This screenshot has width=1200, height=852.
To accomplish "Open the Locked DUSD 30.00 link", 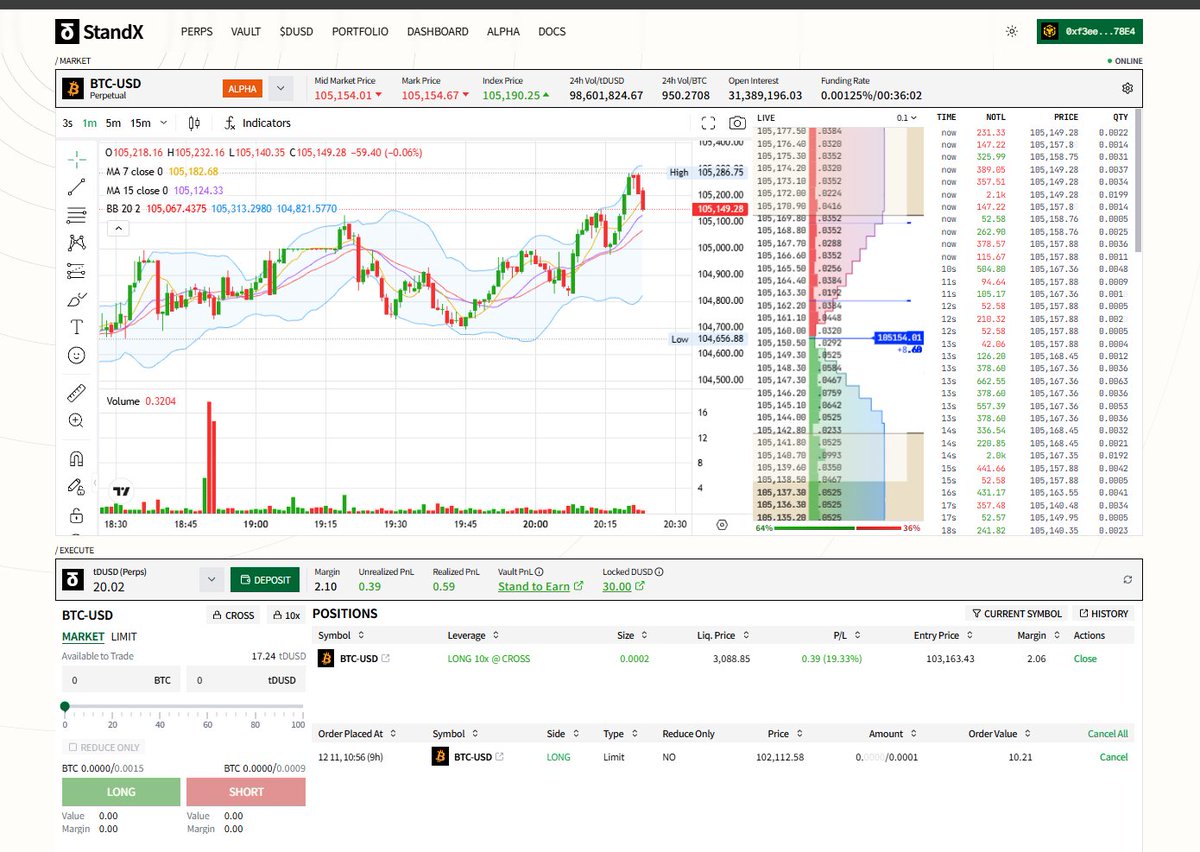I will 623,586.
